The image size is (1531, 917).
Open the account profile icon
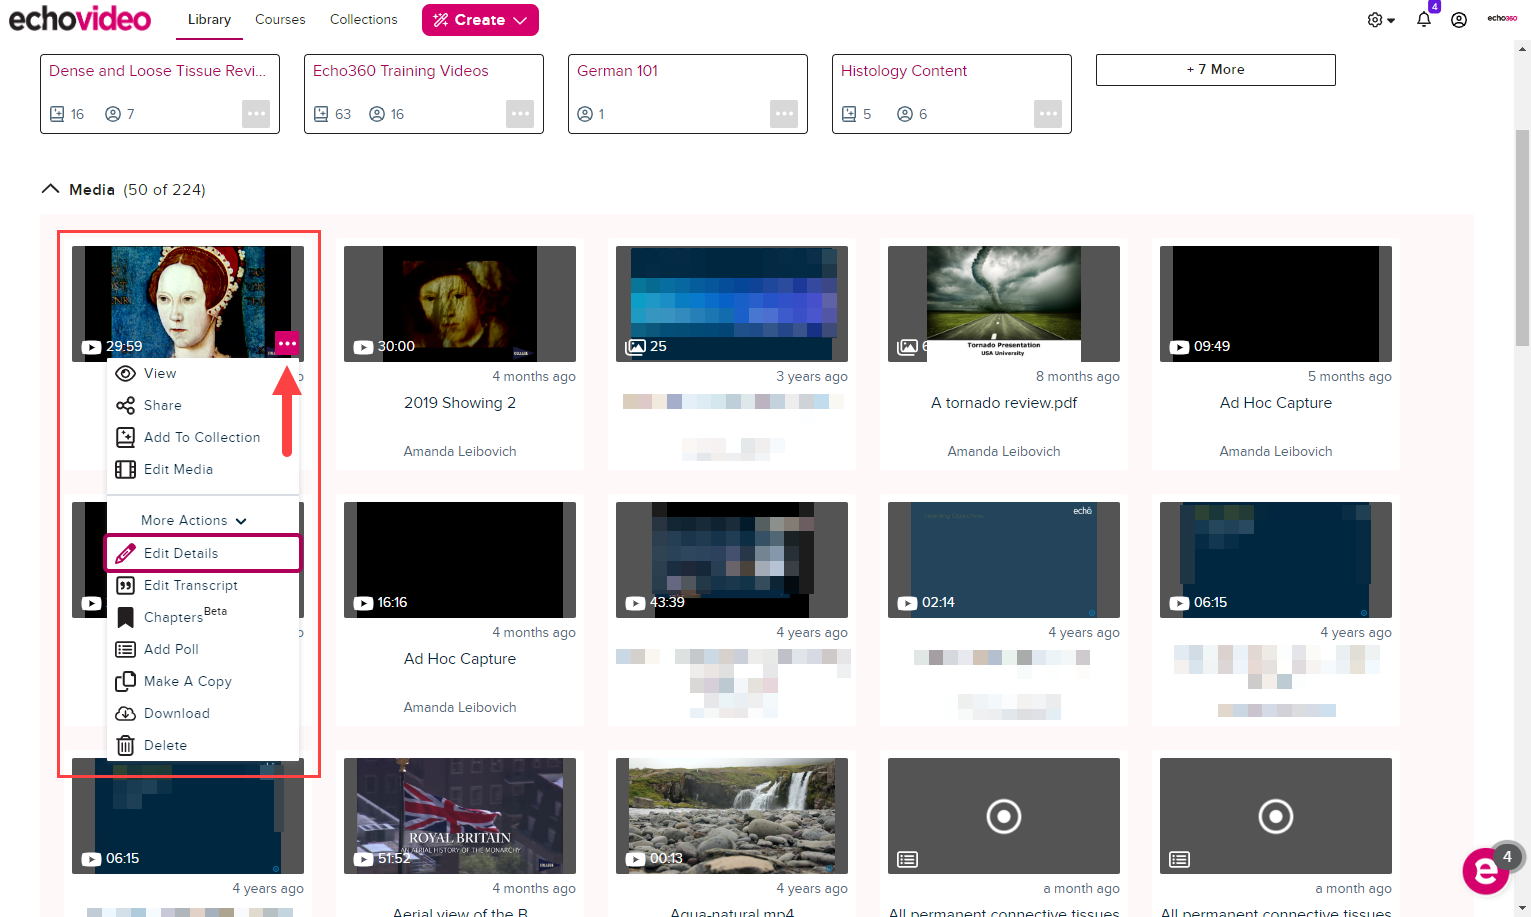tap(1459, 20)
